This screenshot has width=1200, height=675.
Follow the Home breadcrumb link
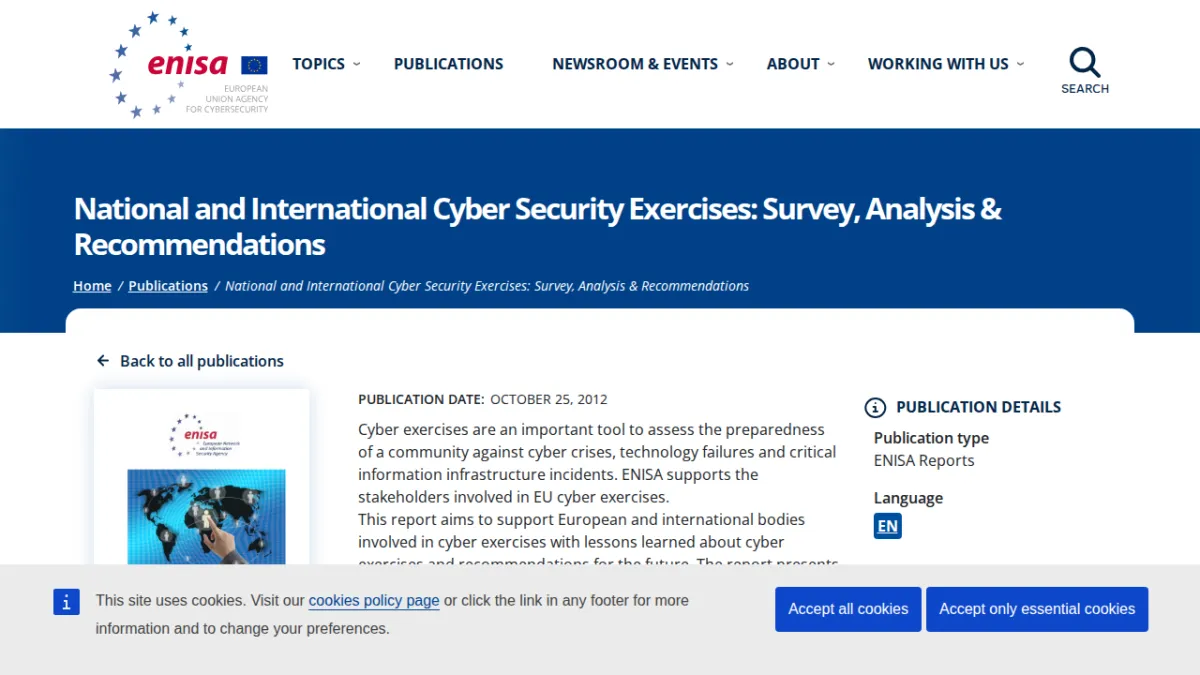[x=92, y=286]
